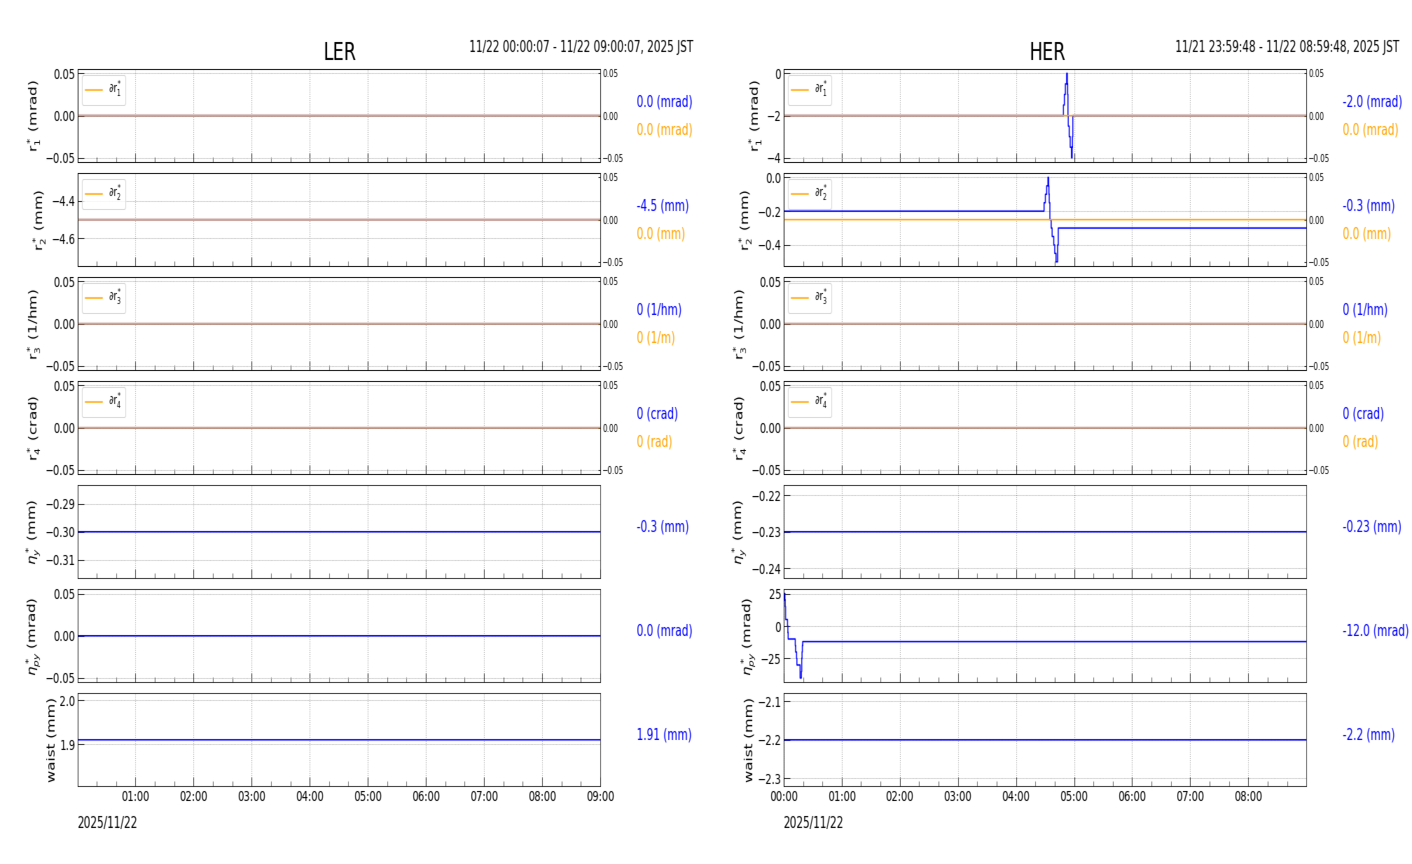Screen dimensions: 1412x864
Task: Click the ∂r3* legend in HER plot
Action: pos(809,298)
